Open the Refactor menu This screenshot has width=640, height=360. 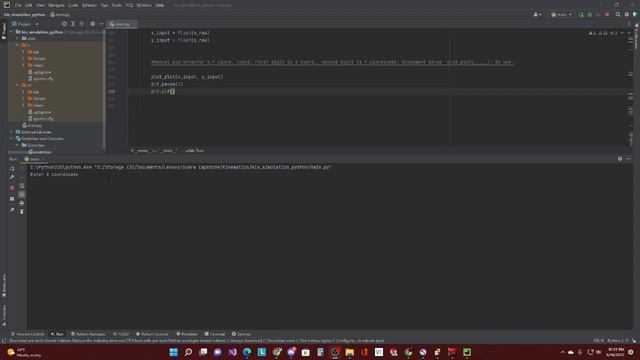click(x=89, y=5)
